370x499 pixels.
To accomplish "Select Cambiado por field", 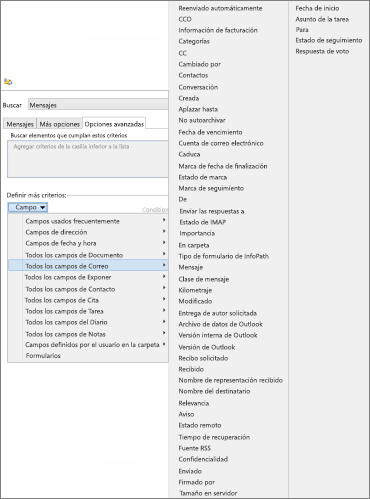I will (199, 64).
